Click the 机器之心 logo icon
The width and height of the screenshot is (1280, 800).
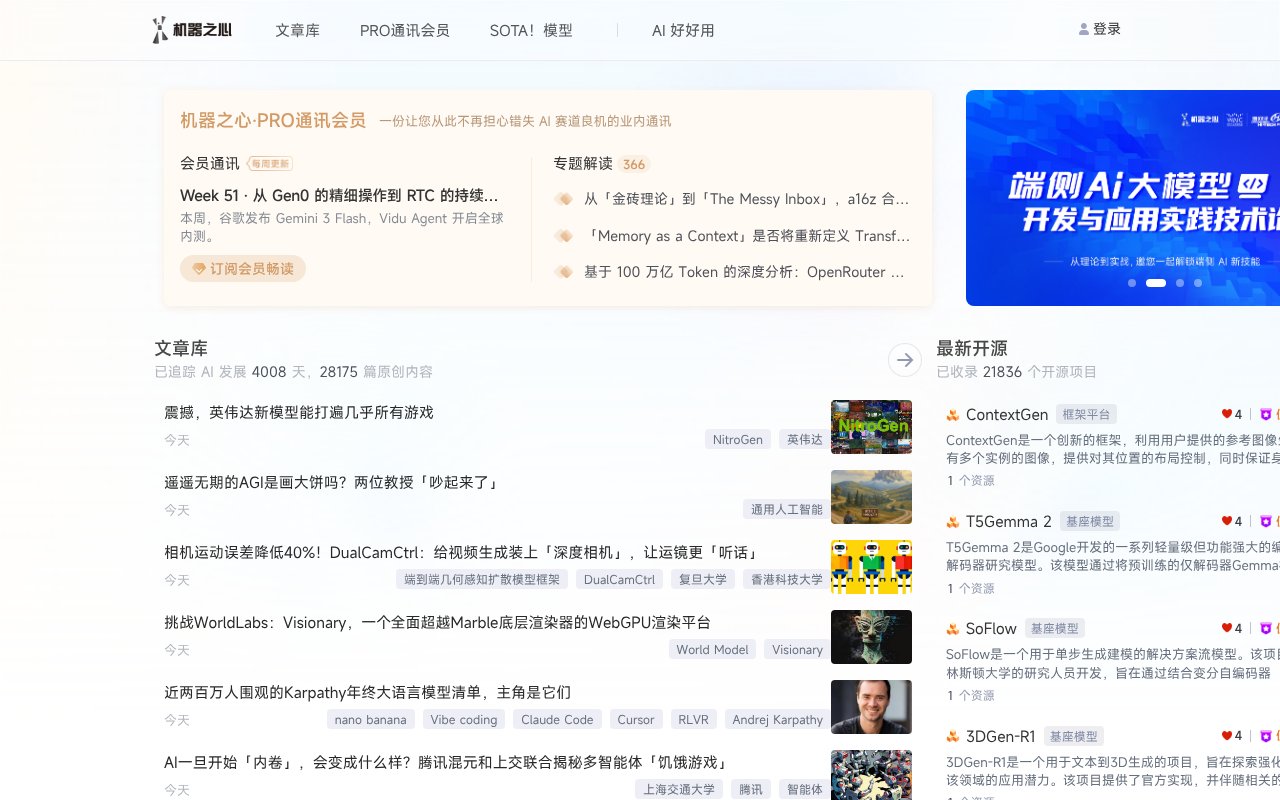158,30
